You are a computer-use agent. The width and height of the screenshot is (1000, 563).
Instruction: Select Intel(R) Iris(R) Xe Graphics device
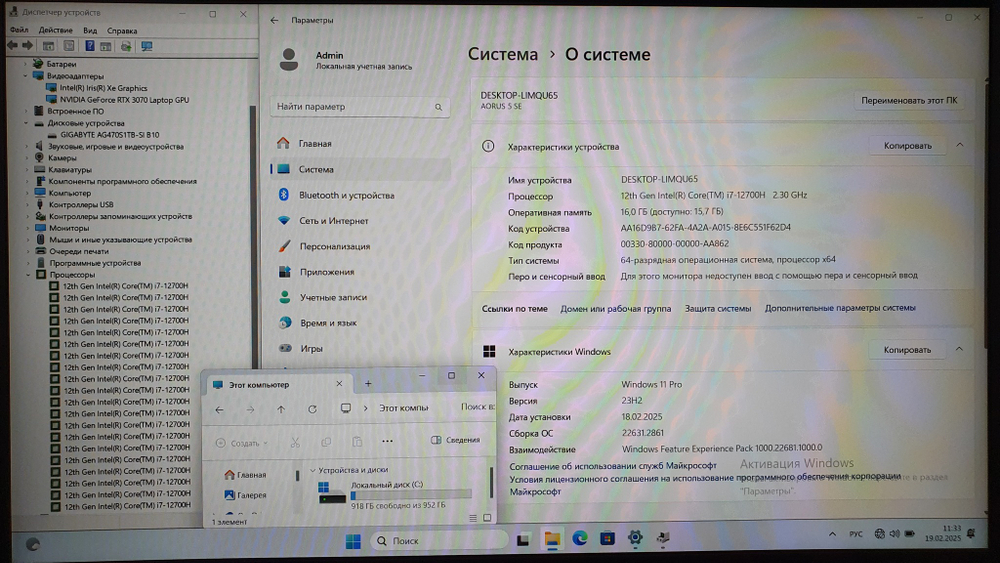pos(103,88)
